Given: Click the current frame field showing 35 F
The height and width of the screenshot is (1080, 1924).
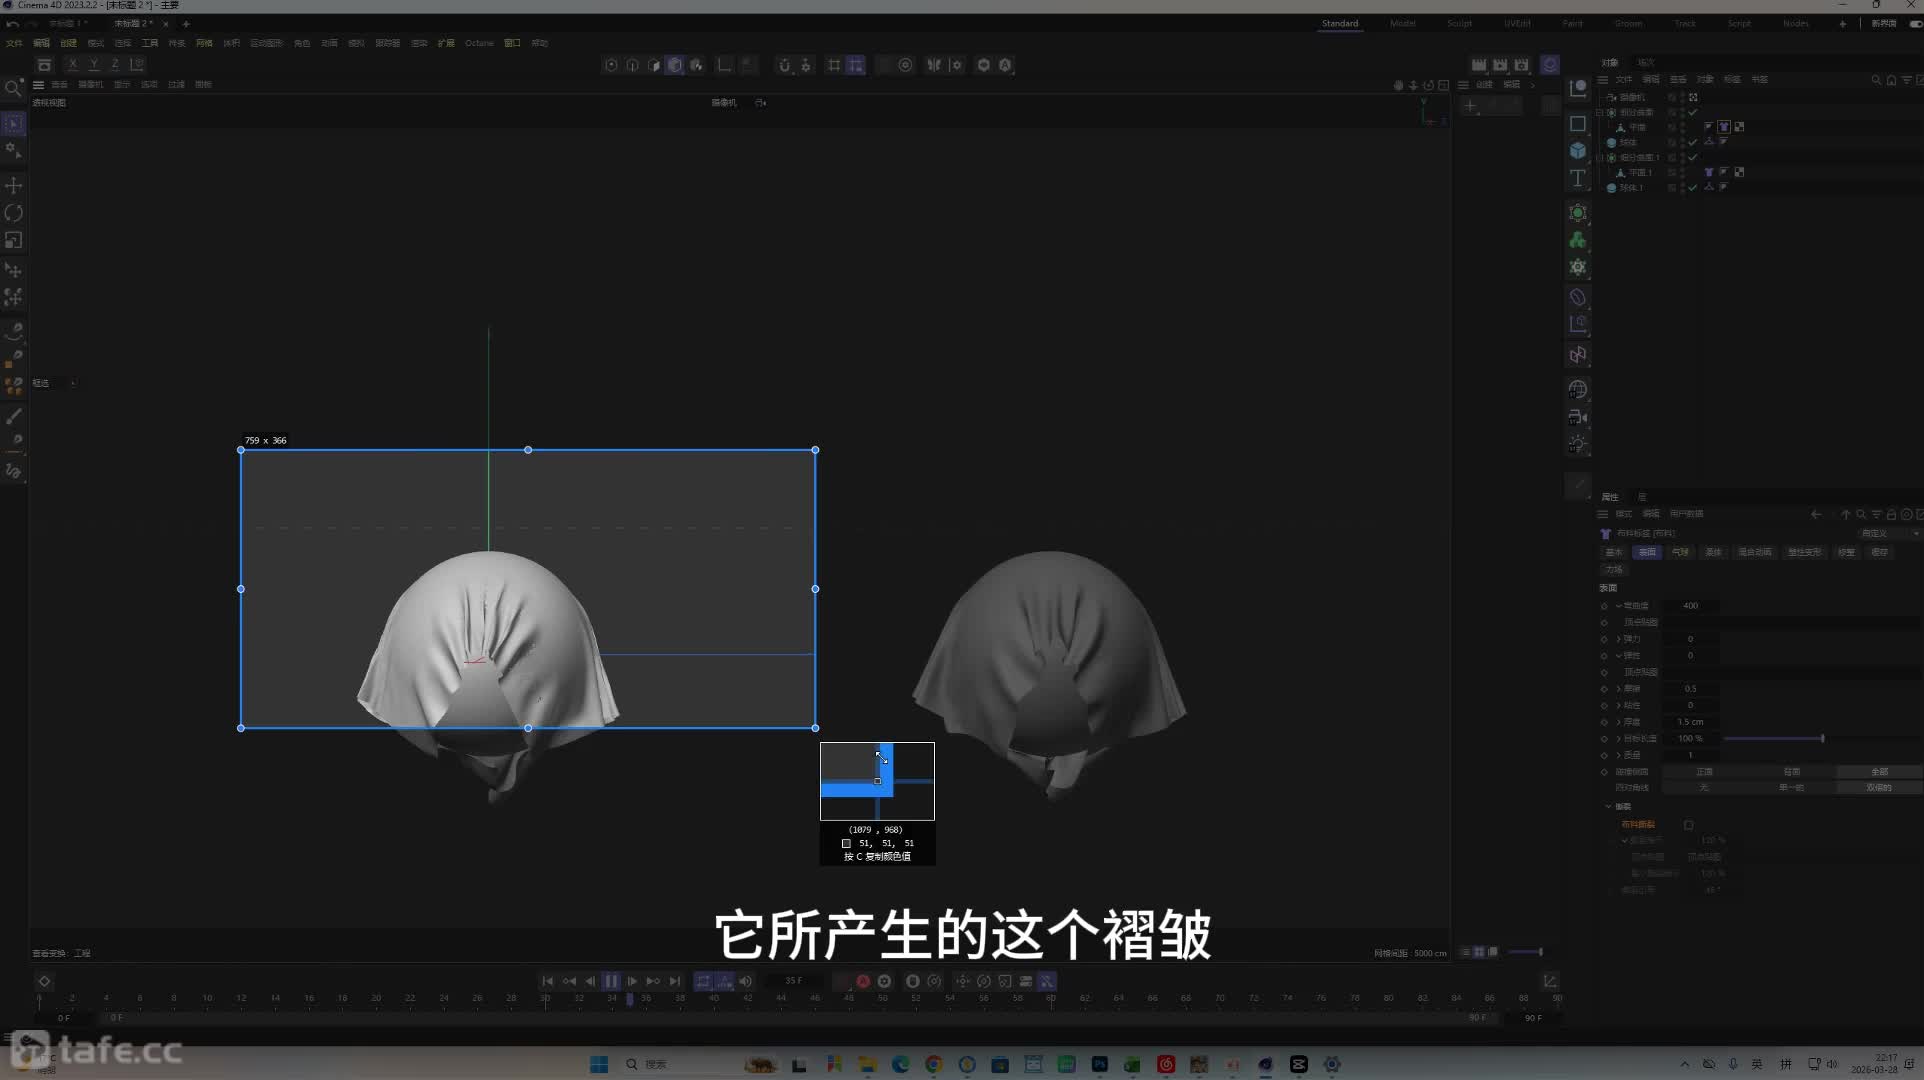Looking at the screenshot, I should pos(794,981).
